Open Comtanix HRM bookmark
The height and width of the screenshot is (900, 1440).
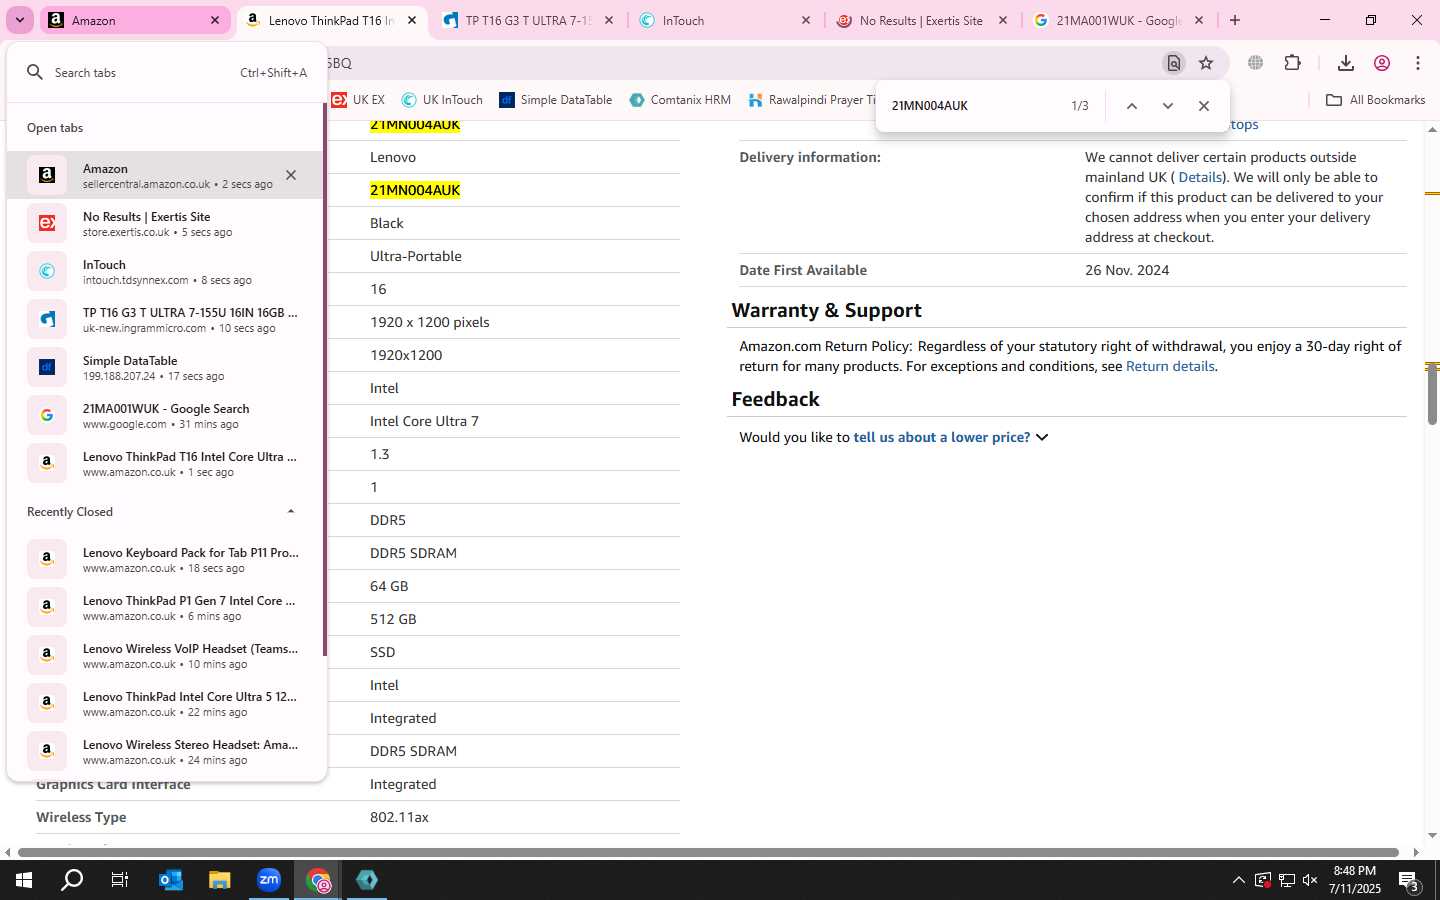680,100
